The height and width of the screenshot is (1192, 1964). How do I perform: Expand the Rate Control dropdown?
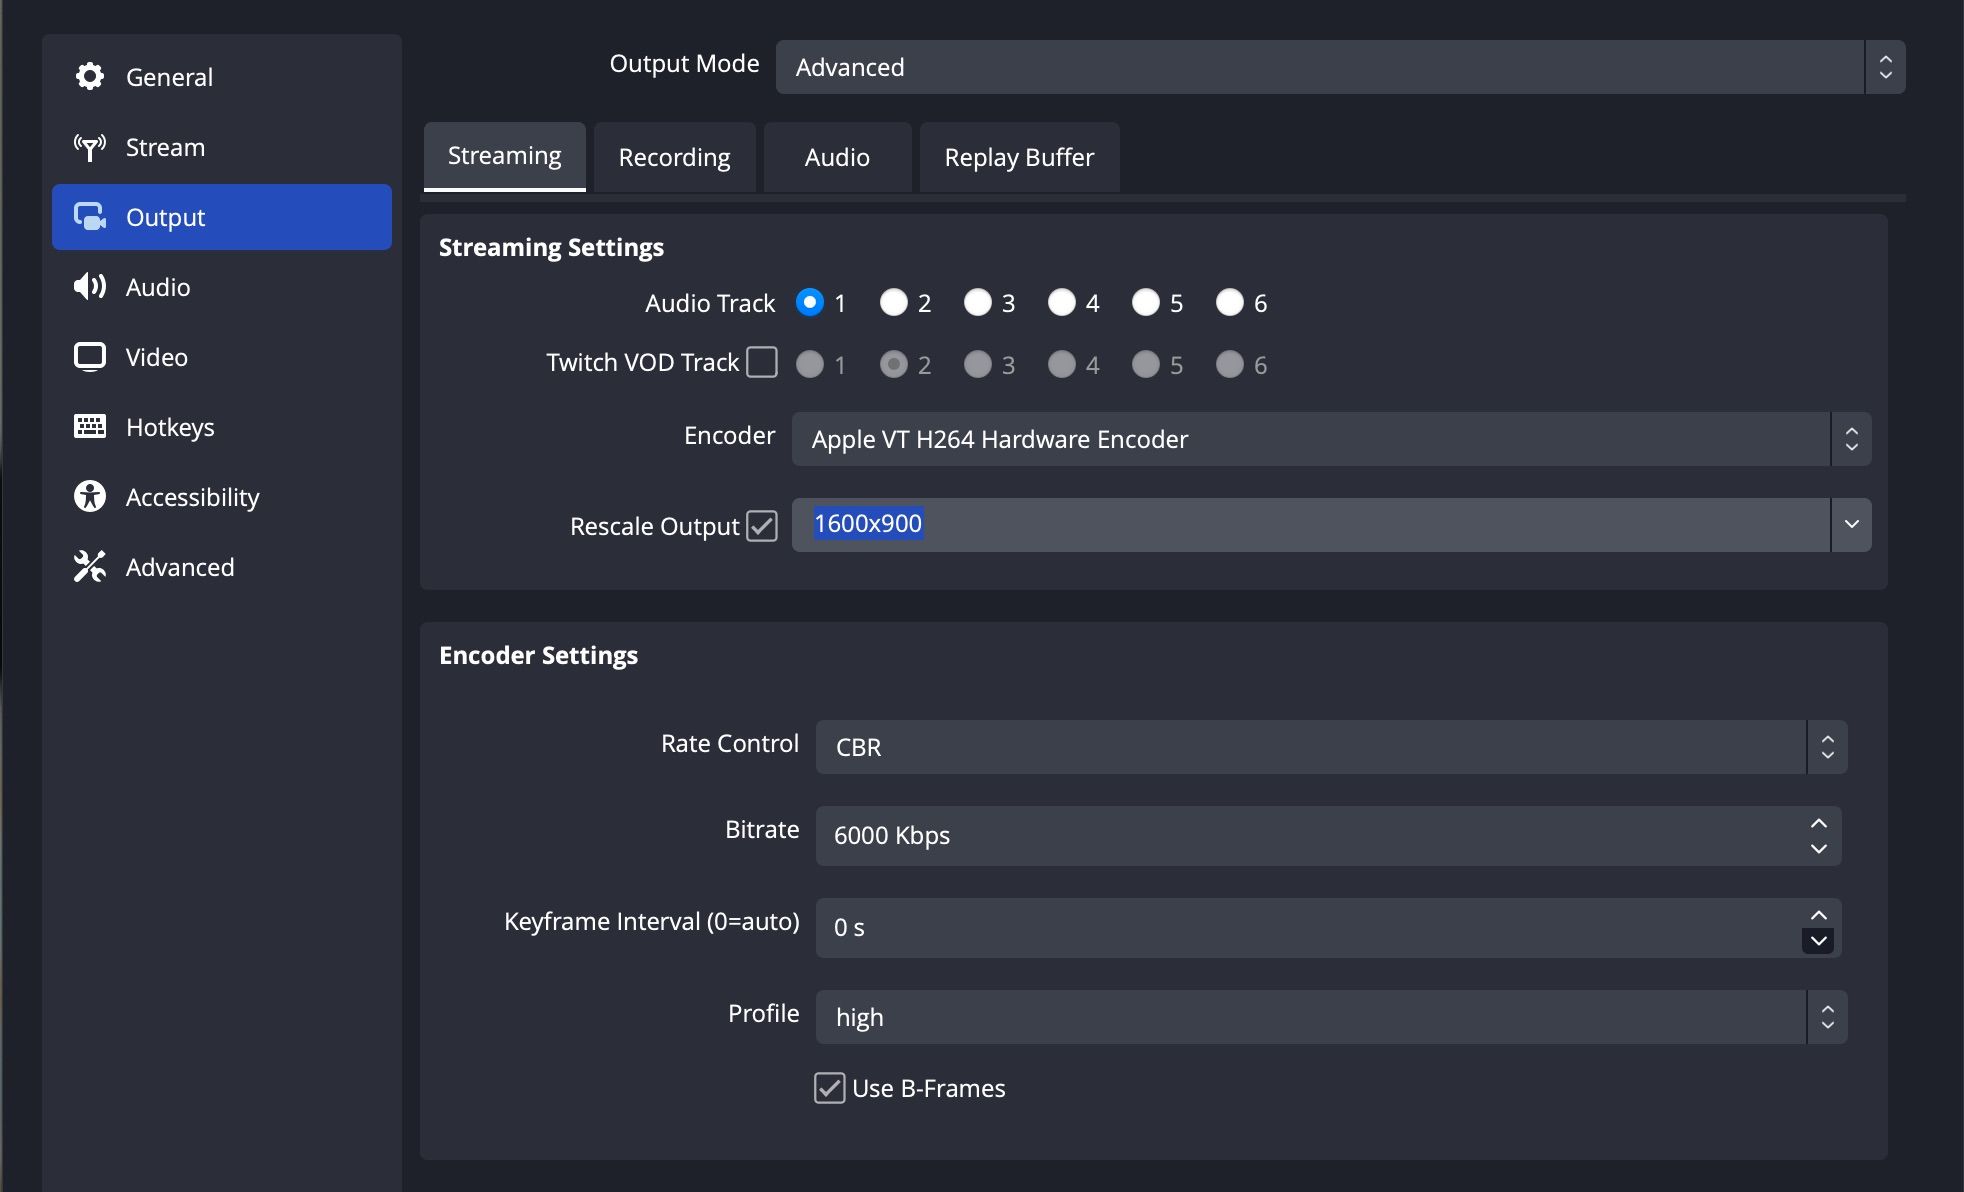point(1330,747)
